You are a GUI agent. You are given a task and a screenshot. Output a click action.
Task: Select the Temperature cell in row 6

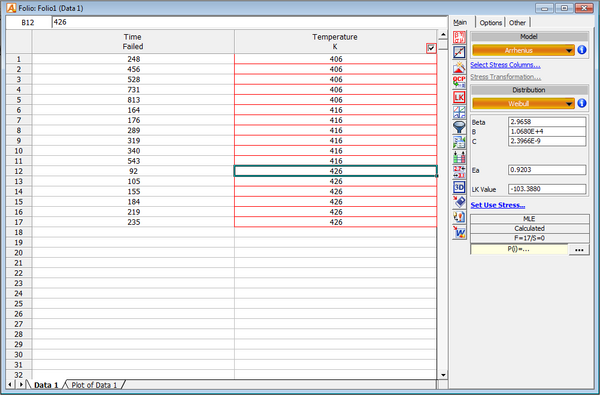[335, 110]
